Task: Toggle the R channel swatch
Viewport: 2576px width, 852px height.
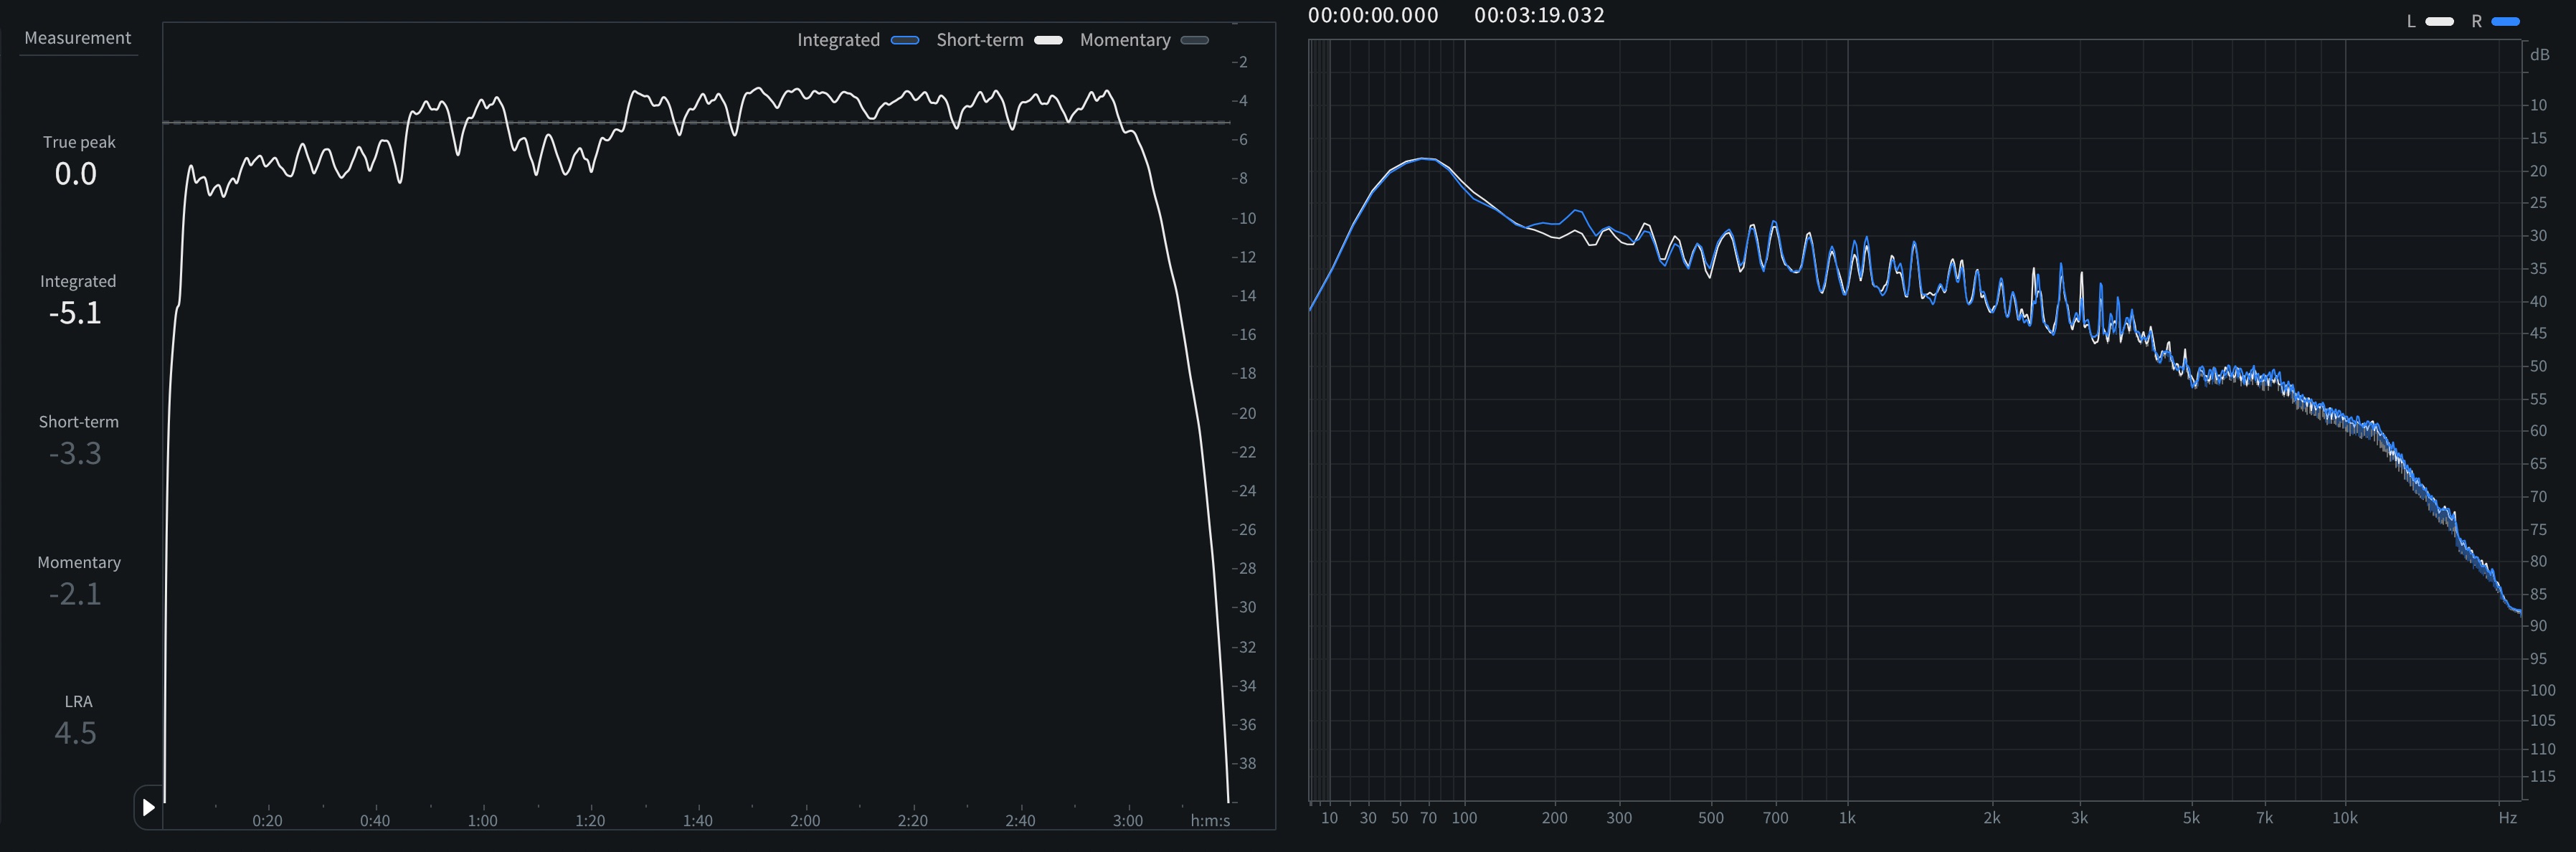Action: (x=2506, y=21)
